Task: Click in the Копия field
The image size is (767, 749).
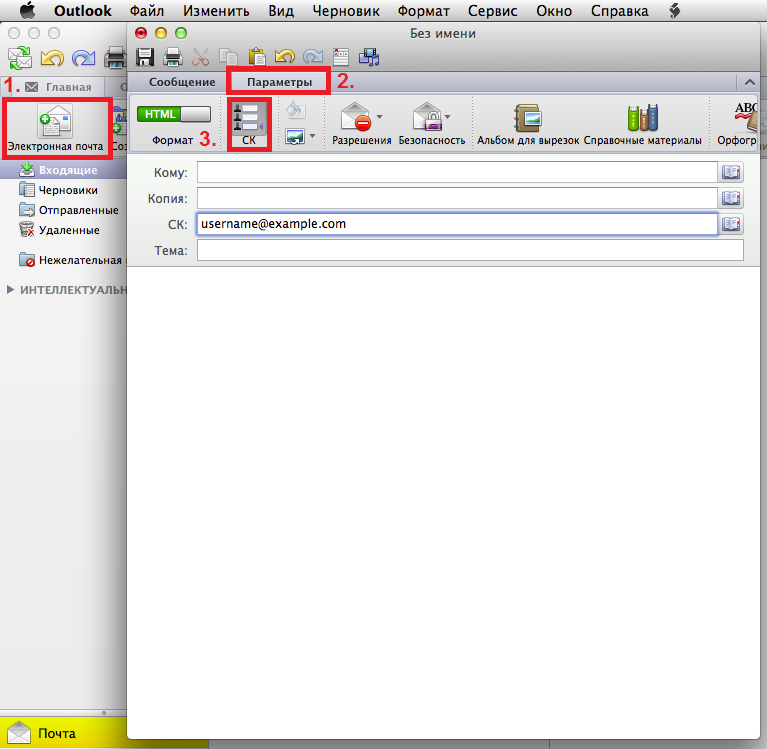Action: tap(457, 198)
